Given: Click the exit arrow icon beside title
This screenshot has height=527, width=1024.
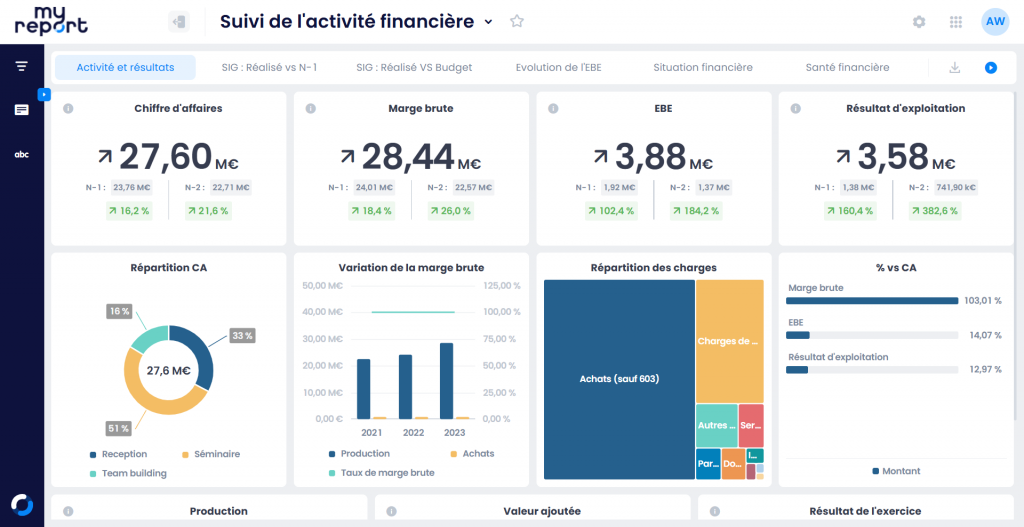Looking at the screenshot, I should [x=179, y=21].
